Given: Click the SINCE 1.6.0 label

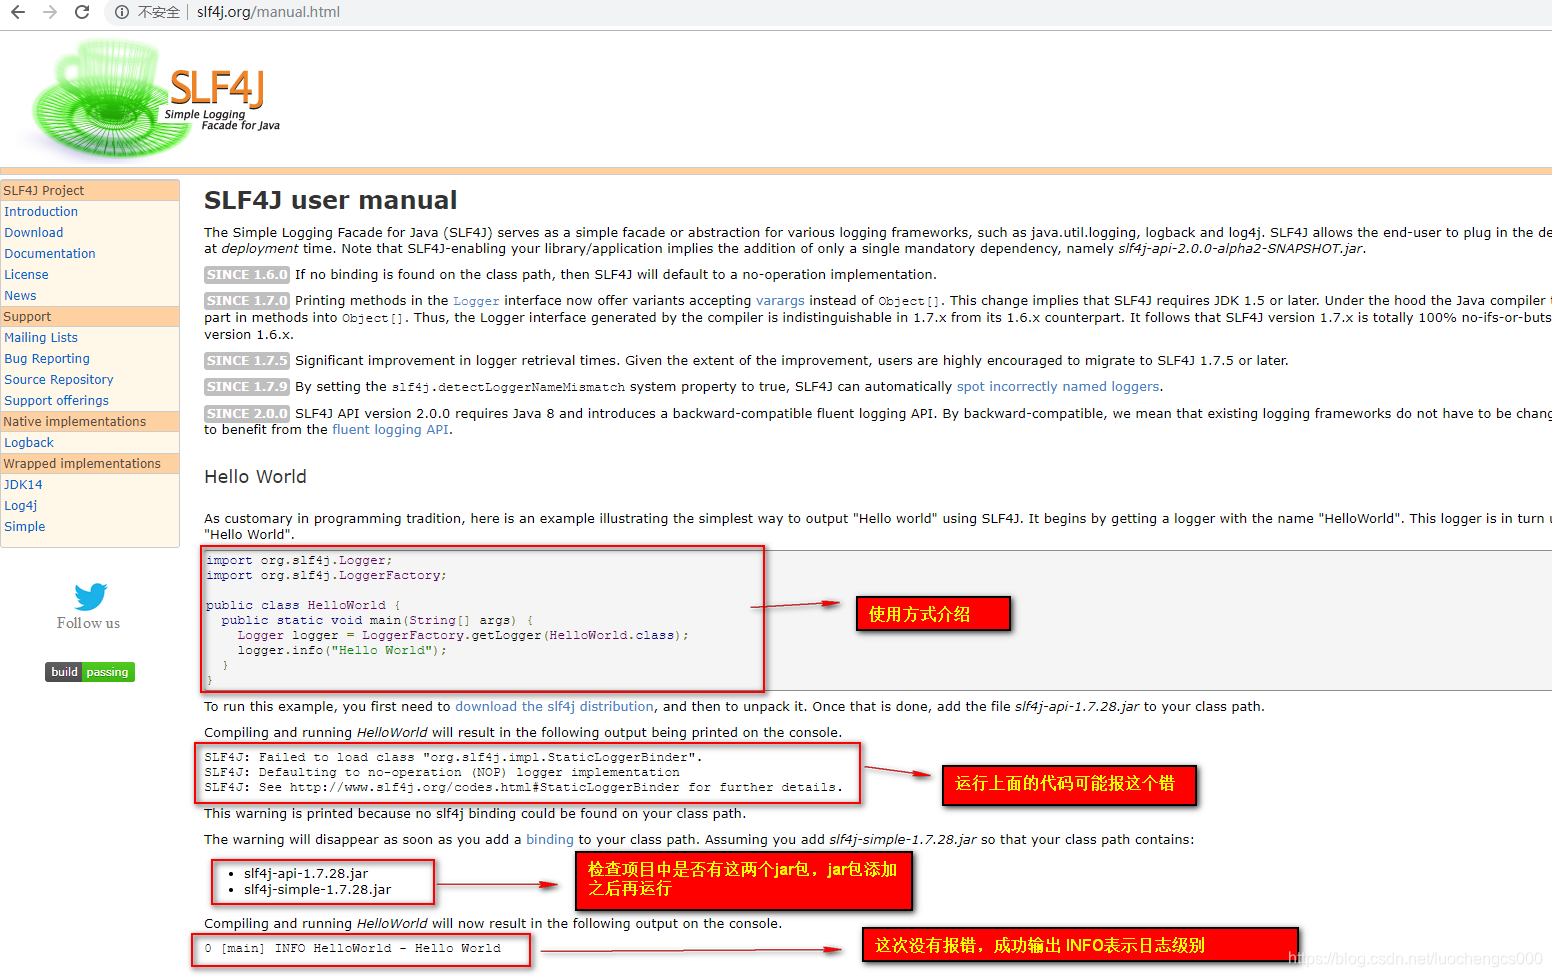Looking at the screenshot, I should (247, 274).
